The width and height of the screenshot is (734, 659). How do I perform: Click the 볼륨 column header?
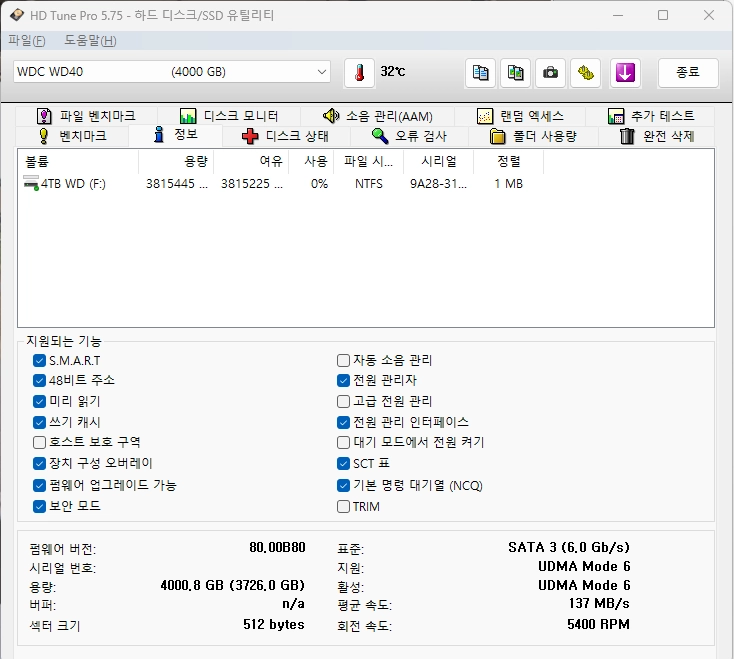coord(78,161)
